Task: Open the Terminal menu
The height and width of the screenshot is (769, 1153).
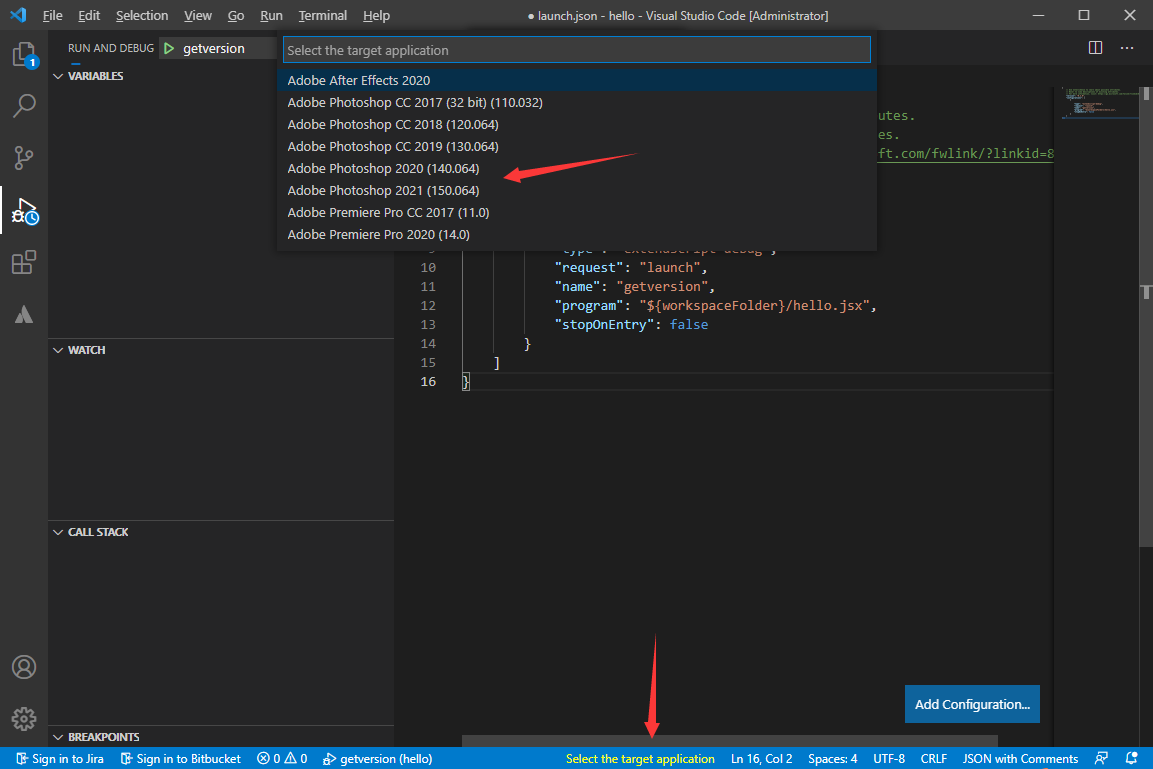Action: coord(322,15)
